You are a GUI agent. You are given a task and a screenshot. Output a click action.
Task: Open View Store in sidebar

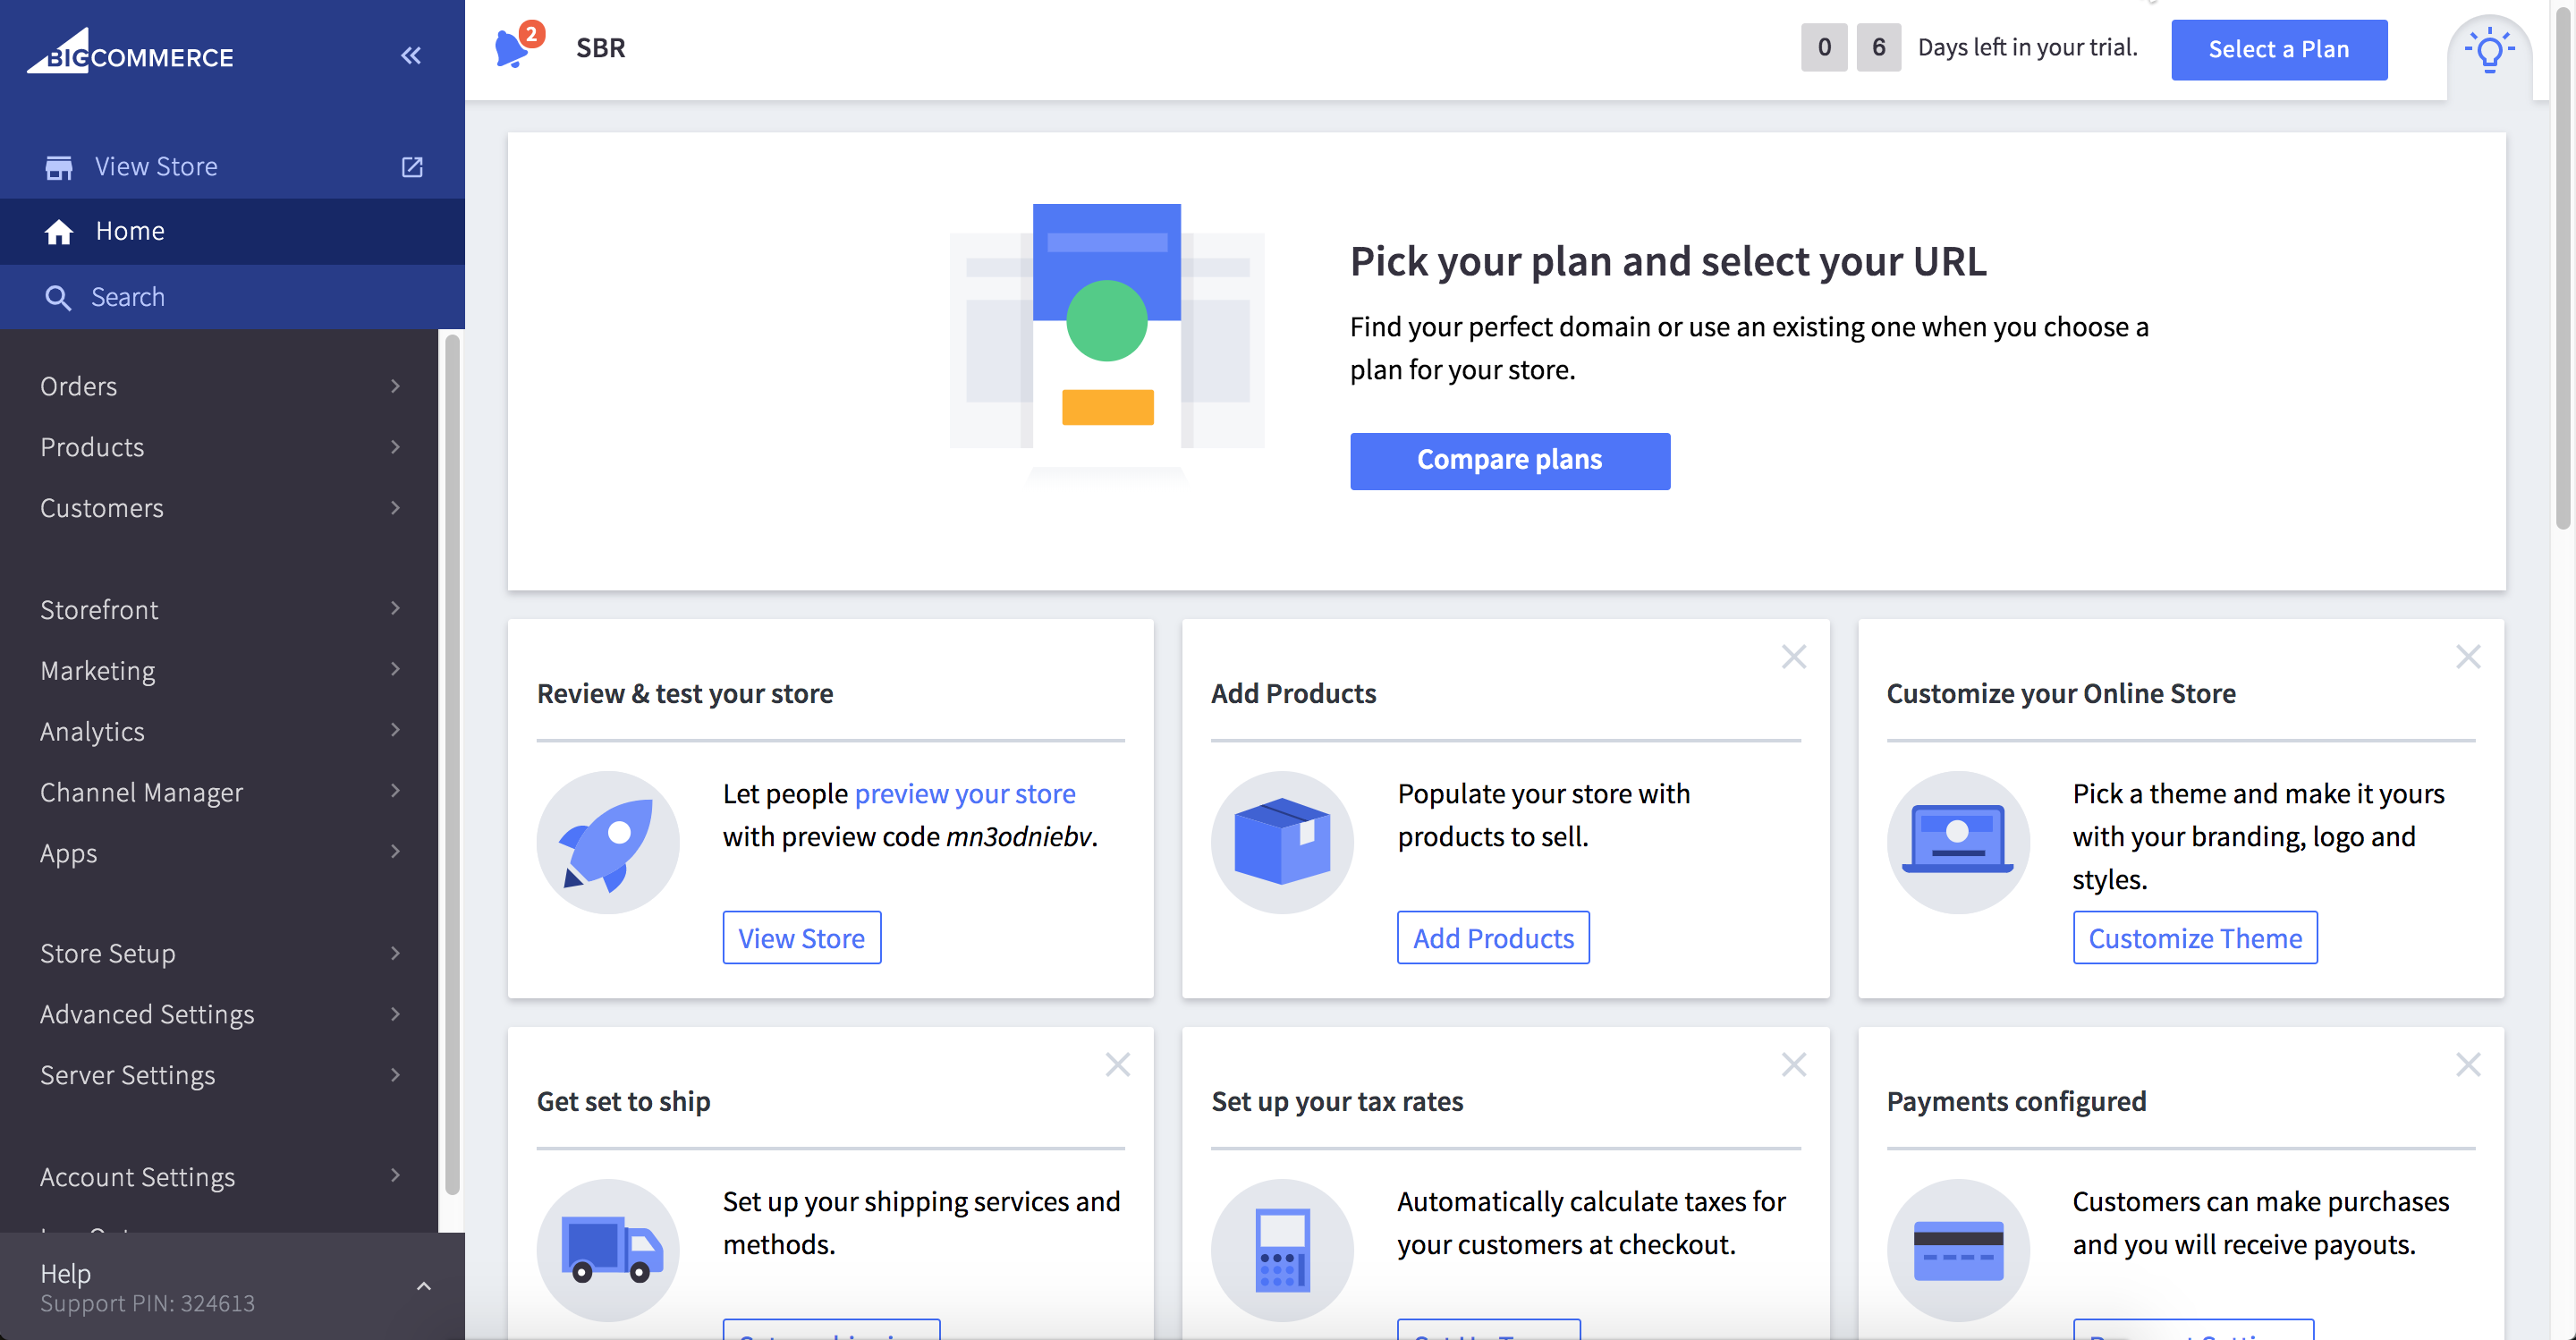(232, 167)
